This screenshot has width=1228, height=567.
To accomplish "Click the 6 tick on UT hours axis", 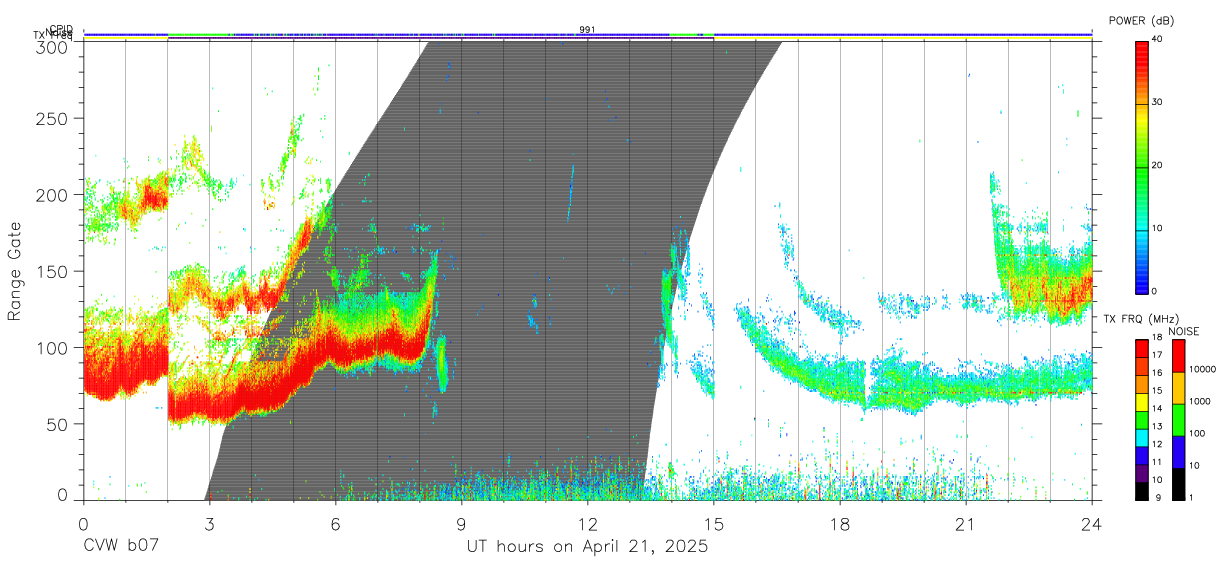I will point(335,523).
